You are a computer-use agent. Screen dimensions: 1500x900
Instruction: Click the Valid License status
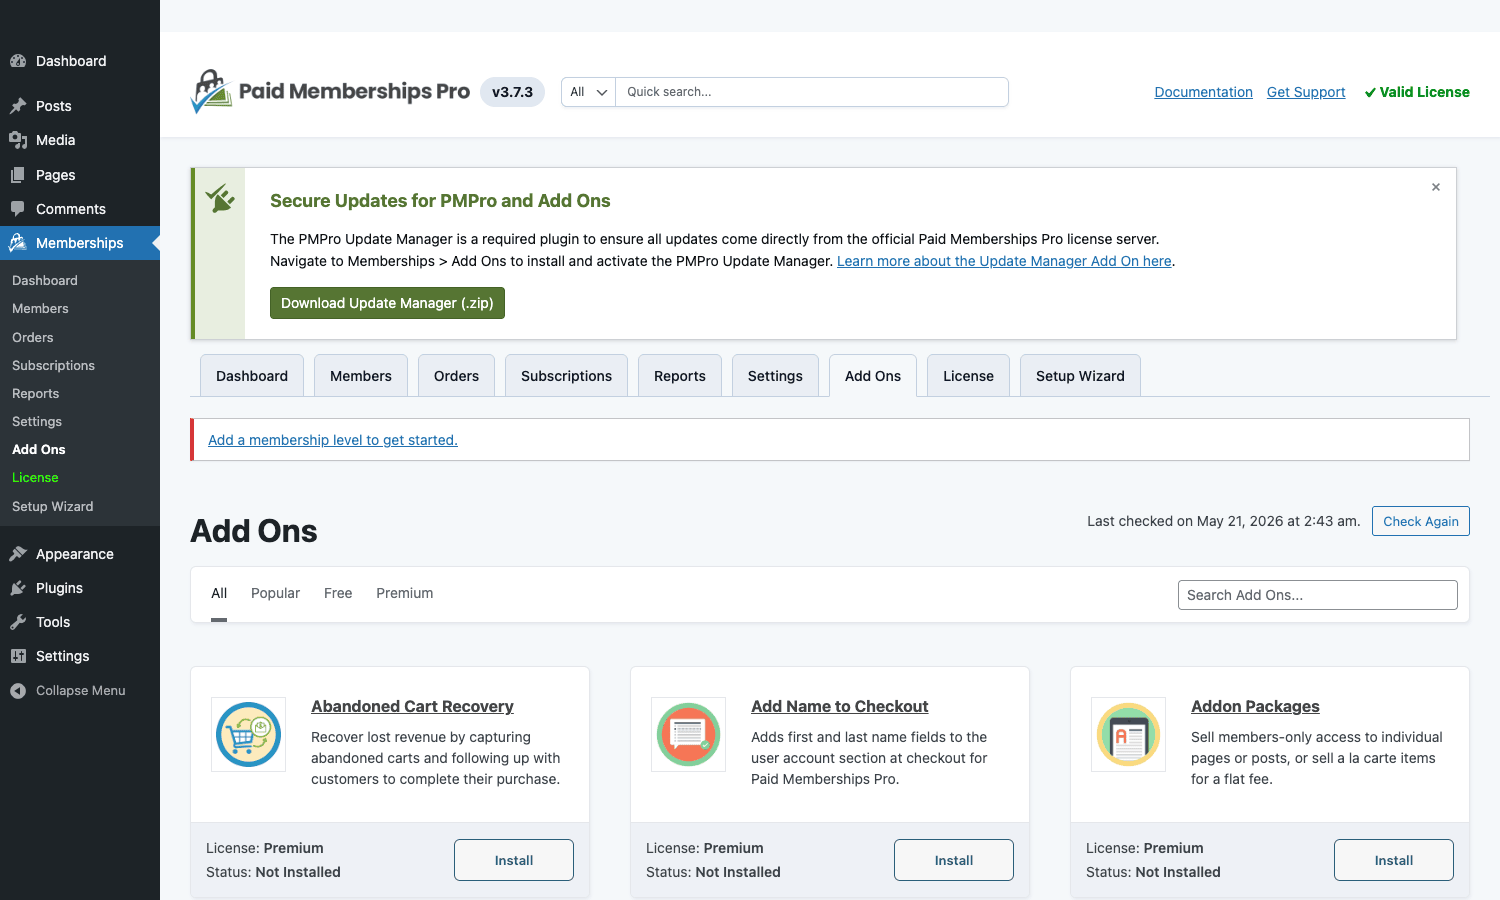(x=1417, y=92)
